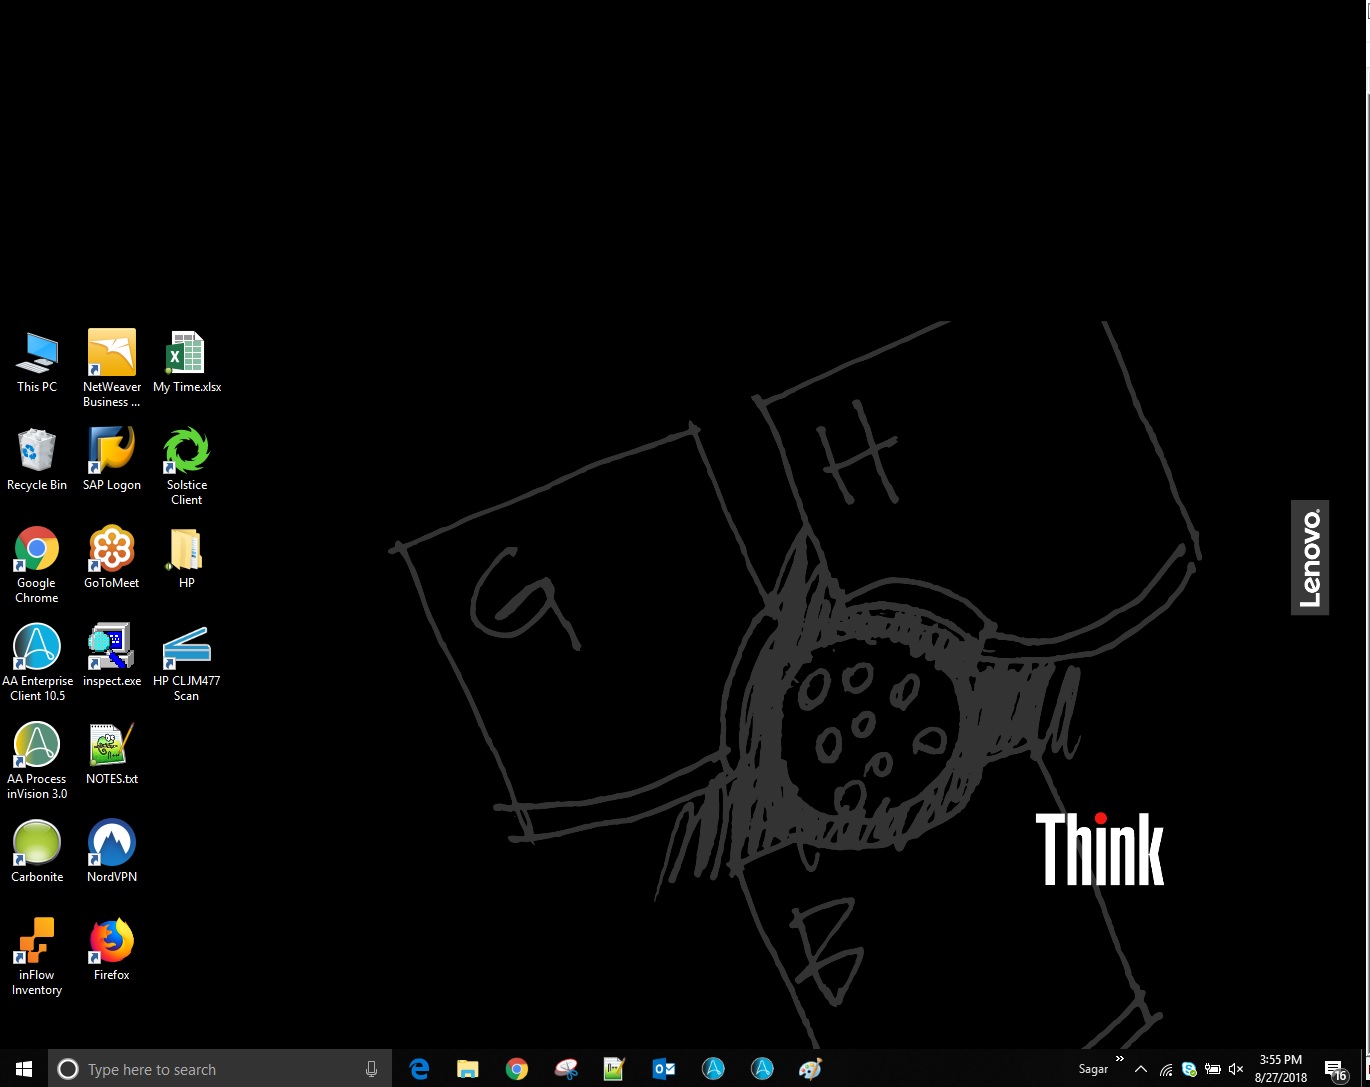
Task: Open Wi-Fi network tray icon
Action: point(1166,1069)
